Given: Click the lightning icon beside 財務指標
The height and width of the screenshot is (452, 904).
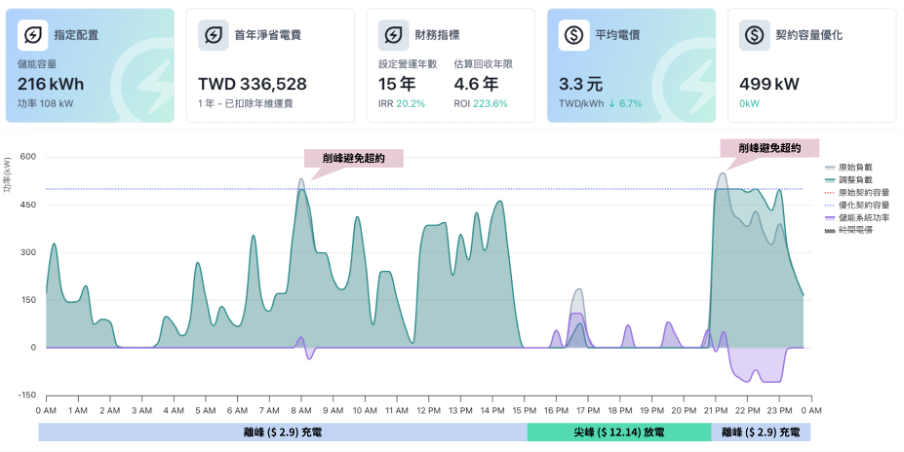Looking at the screenshot, I should point(393,35).
